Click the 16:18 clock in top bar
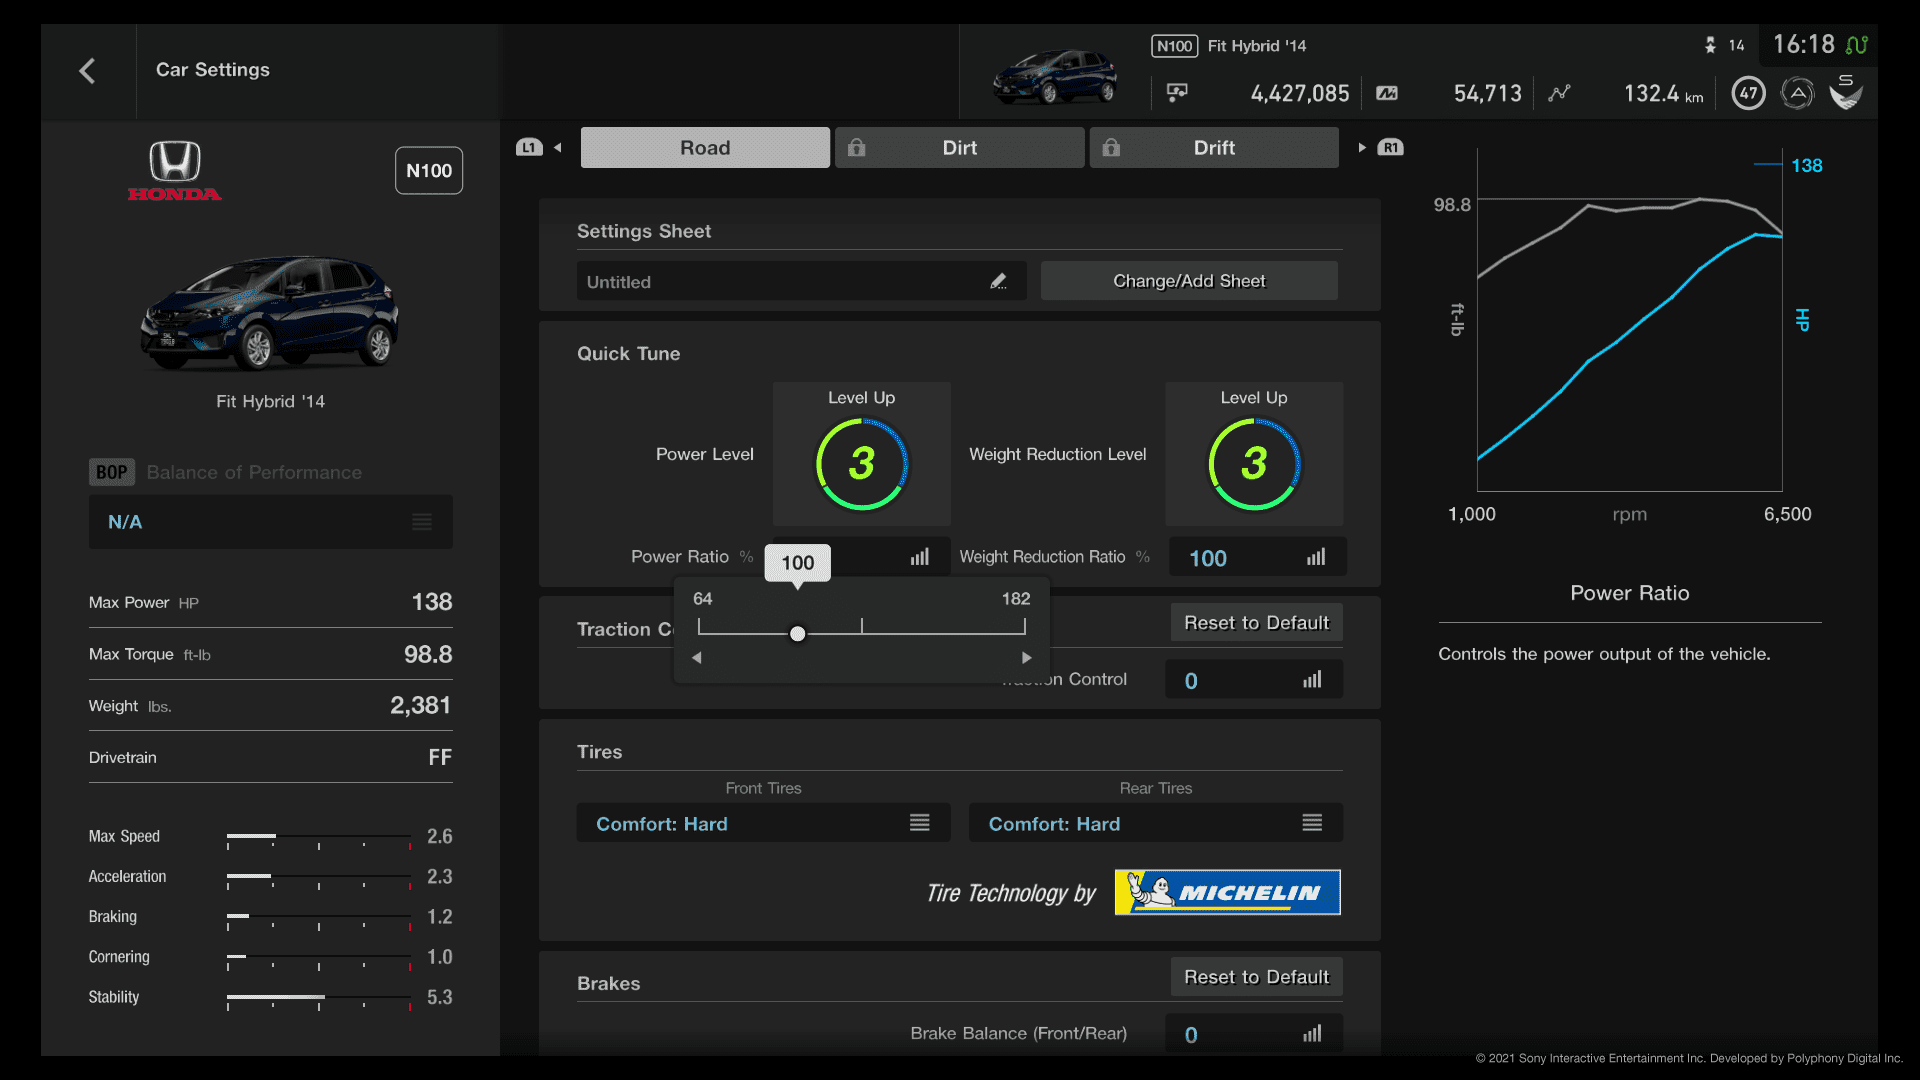 coord(1804,45)
